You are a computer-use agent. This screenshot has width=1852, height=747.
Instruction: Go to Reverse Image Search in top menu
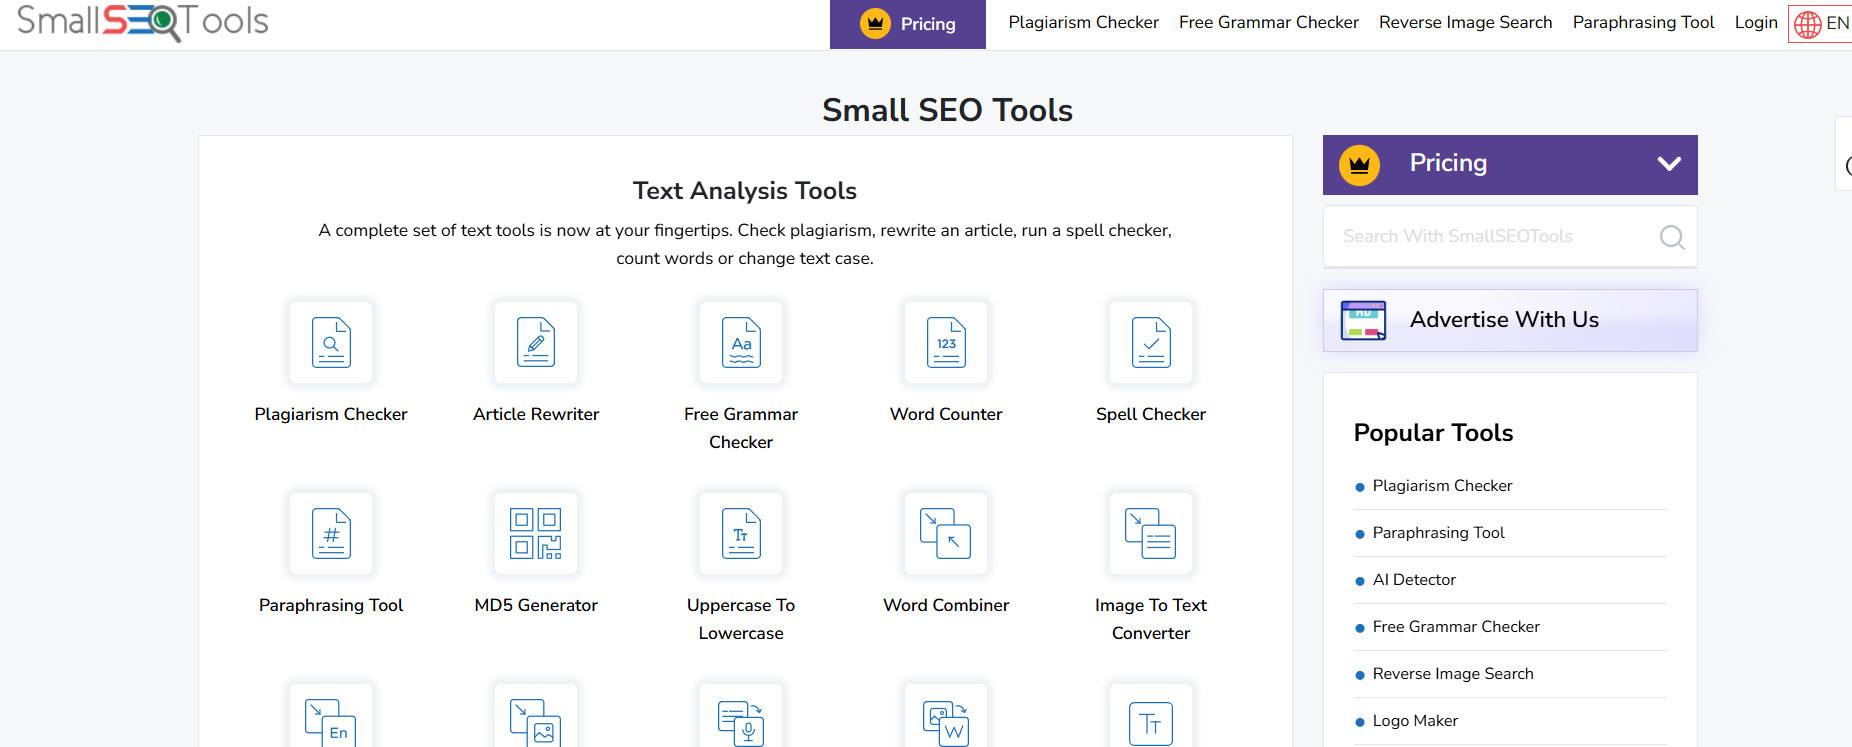(x=1465, y=22)
